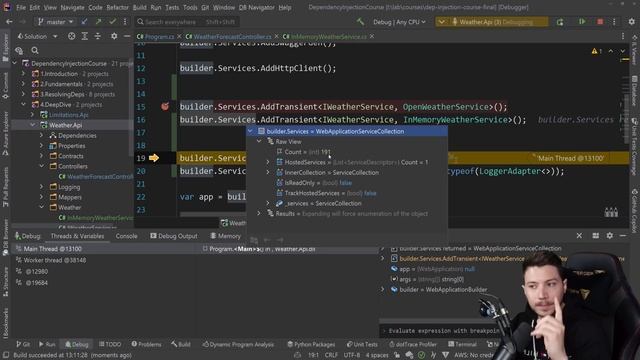Switch to the Console debug tab
Image resolution: width=640 pixels, height=360 pixels.
click(x=126, y=236)
